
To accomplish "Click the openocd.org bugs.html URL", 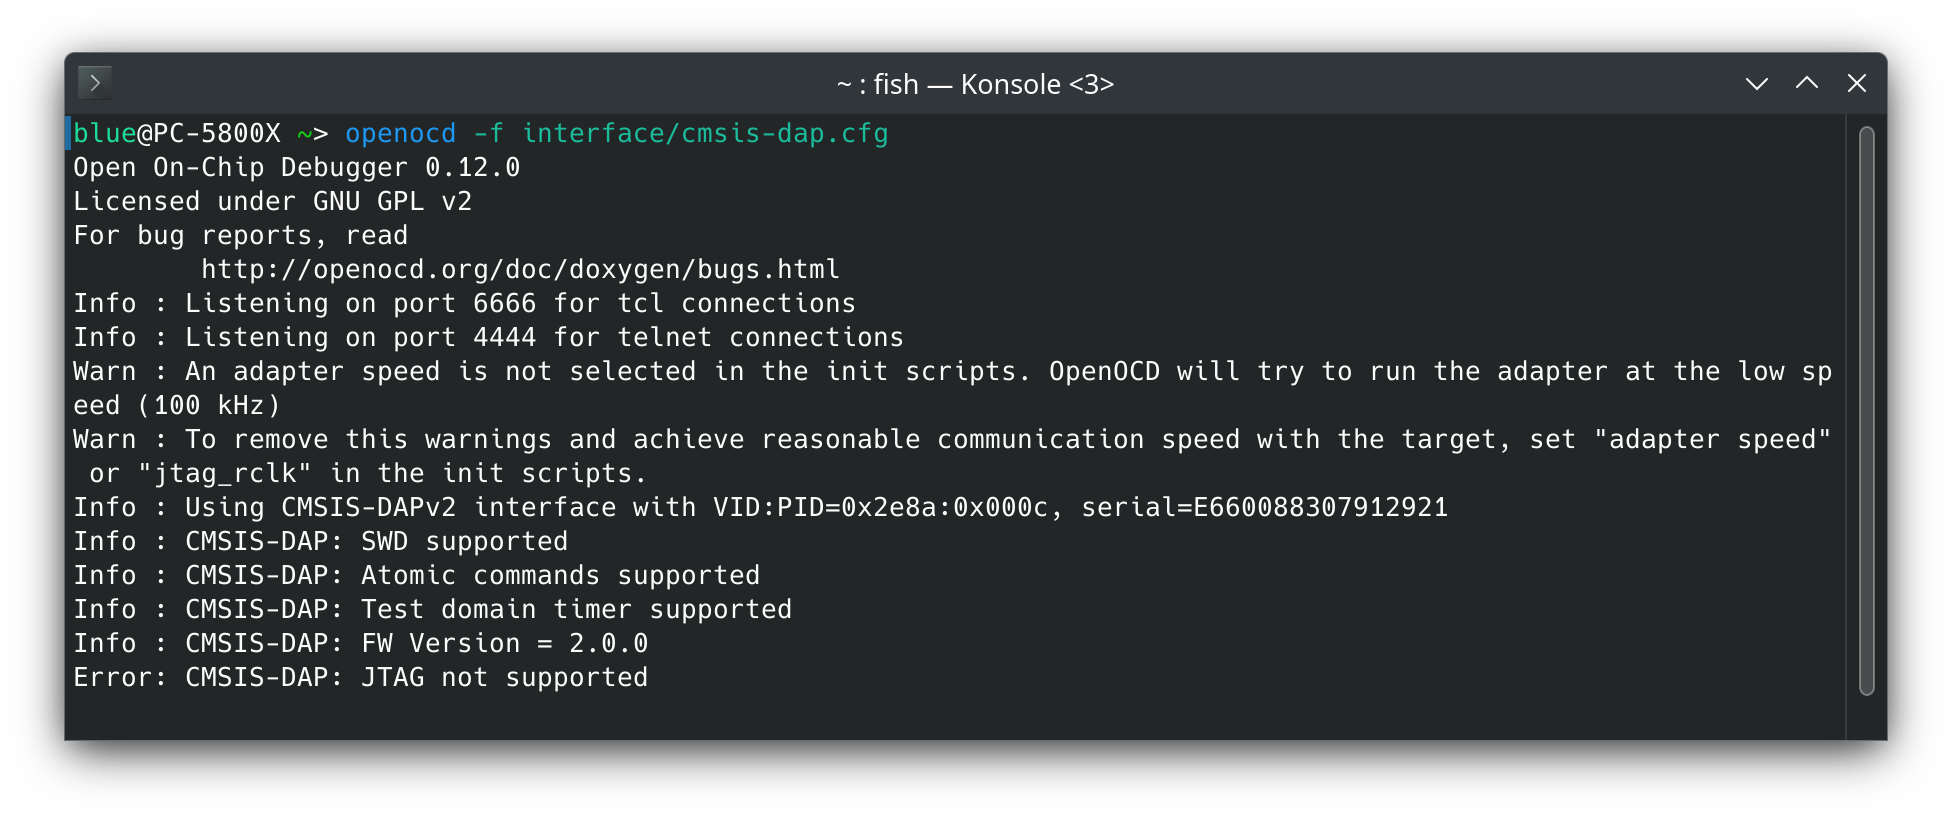I will [x=520, y=270].
